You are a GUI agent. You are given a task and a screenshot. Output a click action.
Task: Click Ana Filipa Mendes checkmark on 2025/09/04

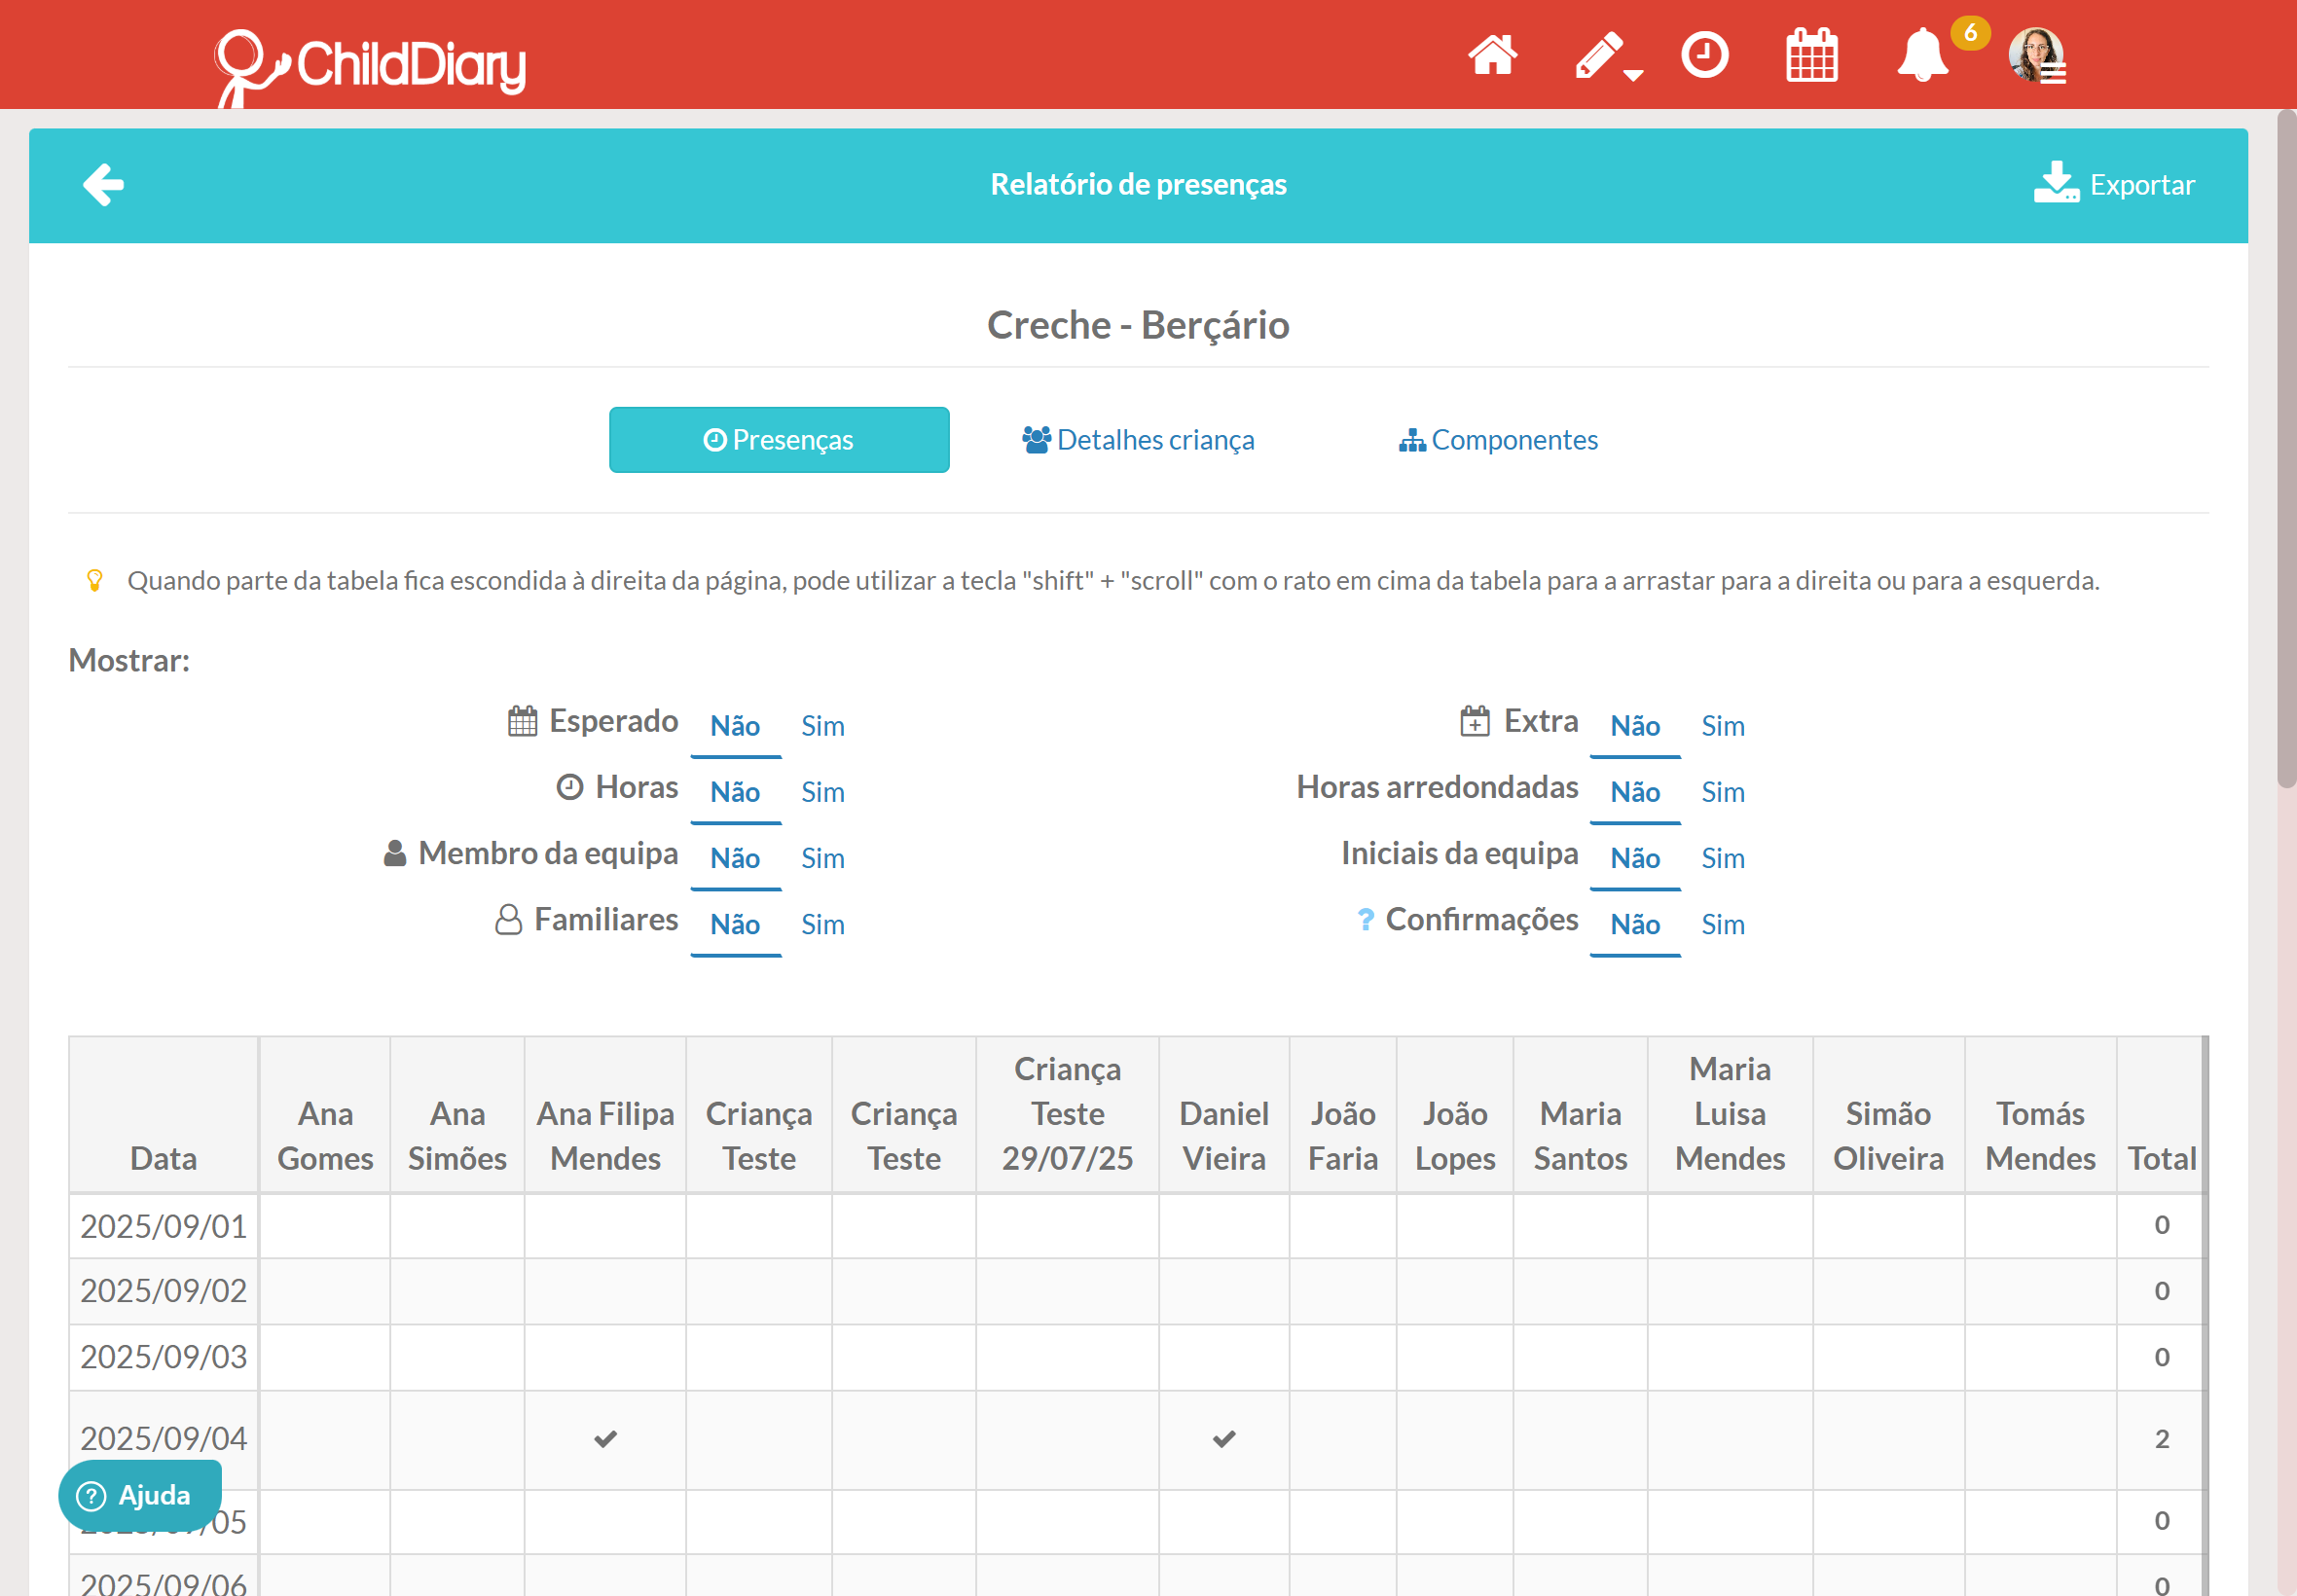[x=605, y=1439]
